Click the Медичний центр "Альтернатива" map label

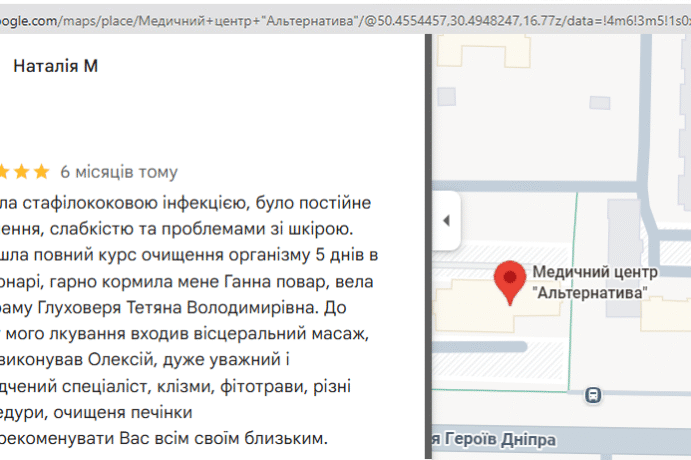[x=594, y=282]
